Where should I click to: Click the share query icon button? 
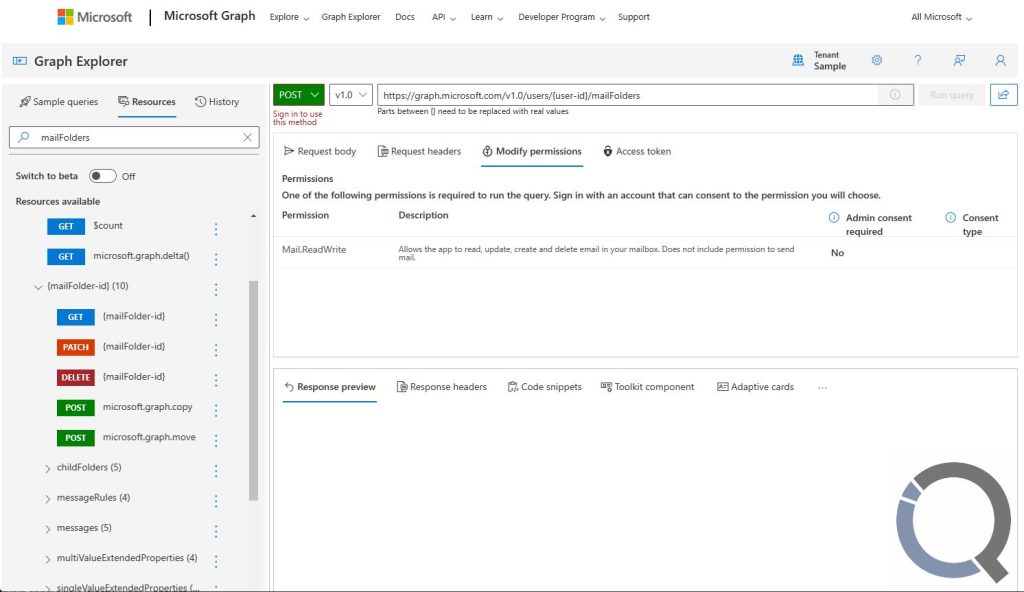tap(1003, 95)
